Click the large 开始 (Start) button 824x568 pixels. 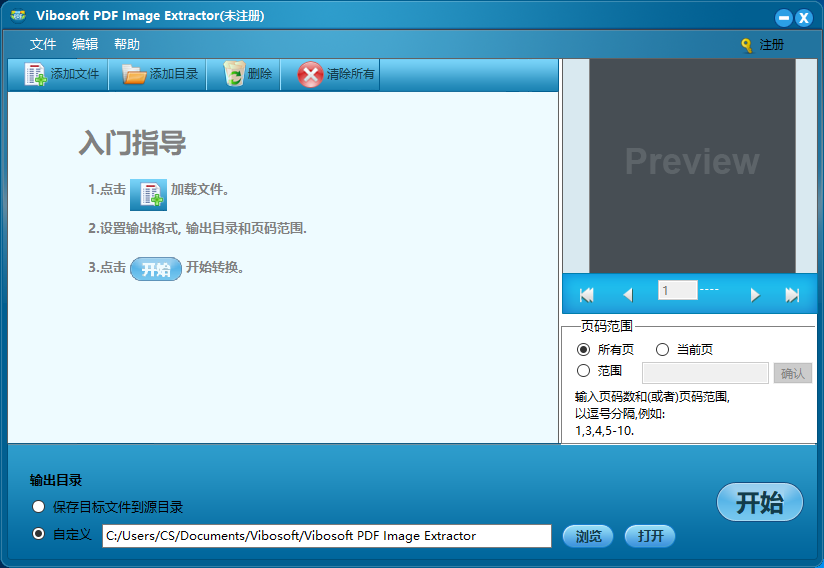[759, 502]
